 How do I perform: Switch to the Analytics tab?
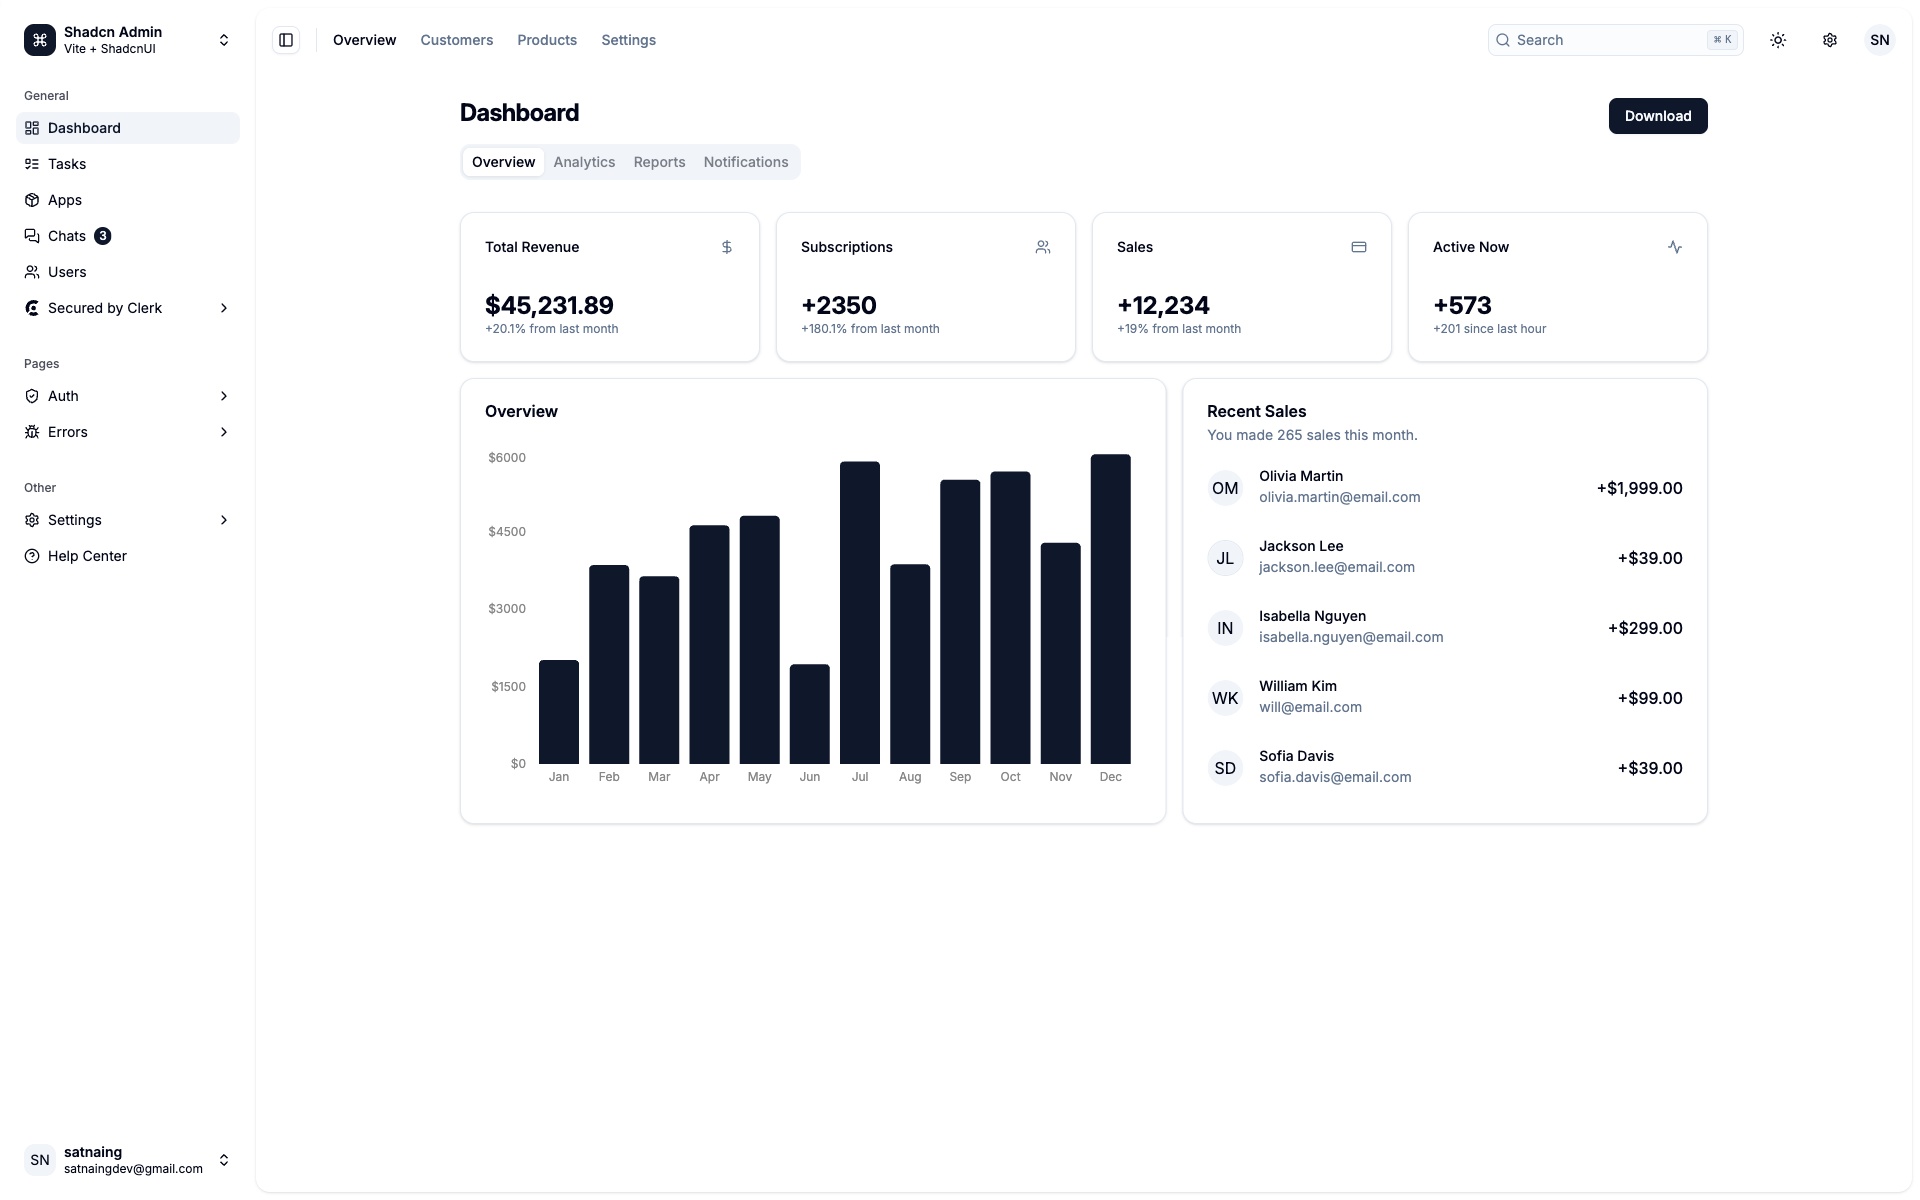(584, 162)
